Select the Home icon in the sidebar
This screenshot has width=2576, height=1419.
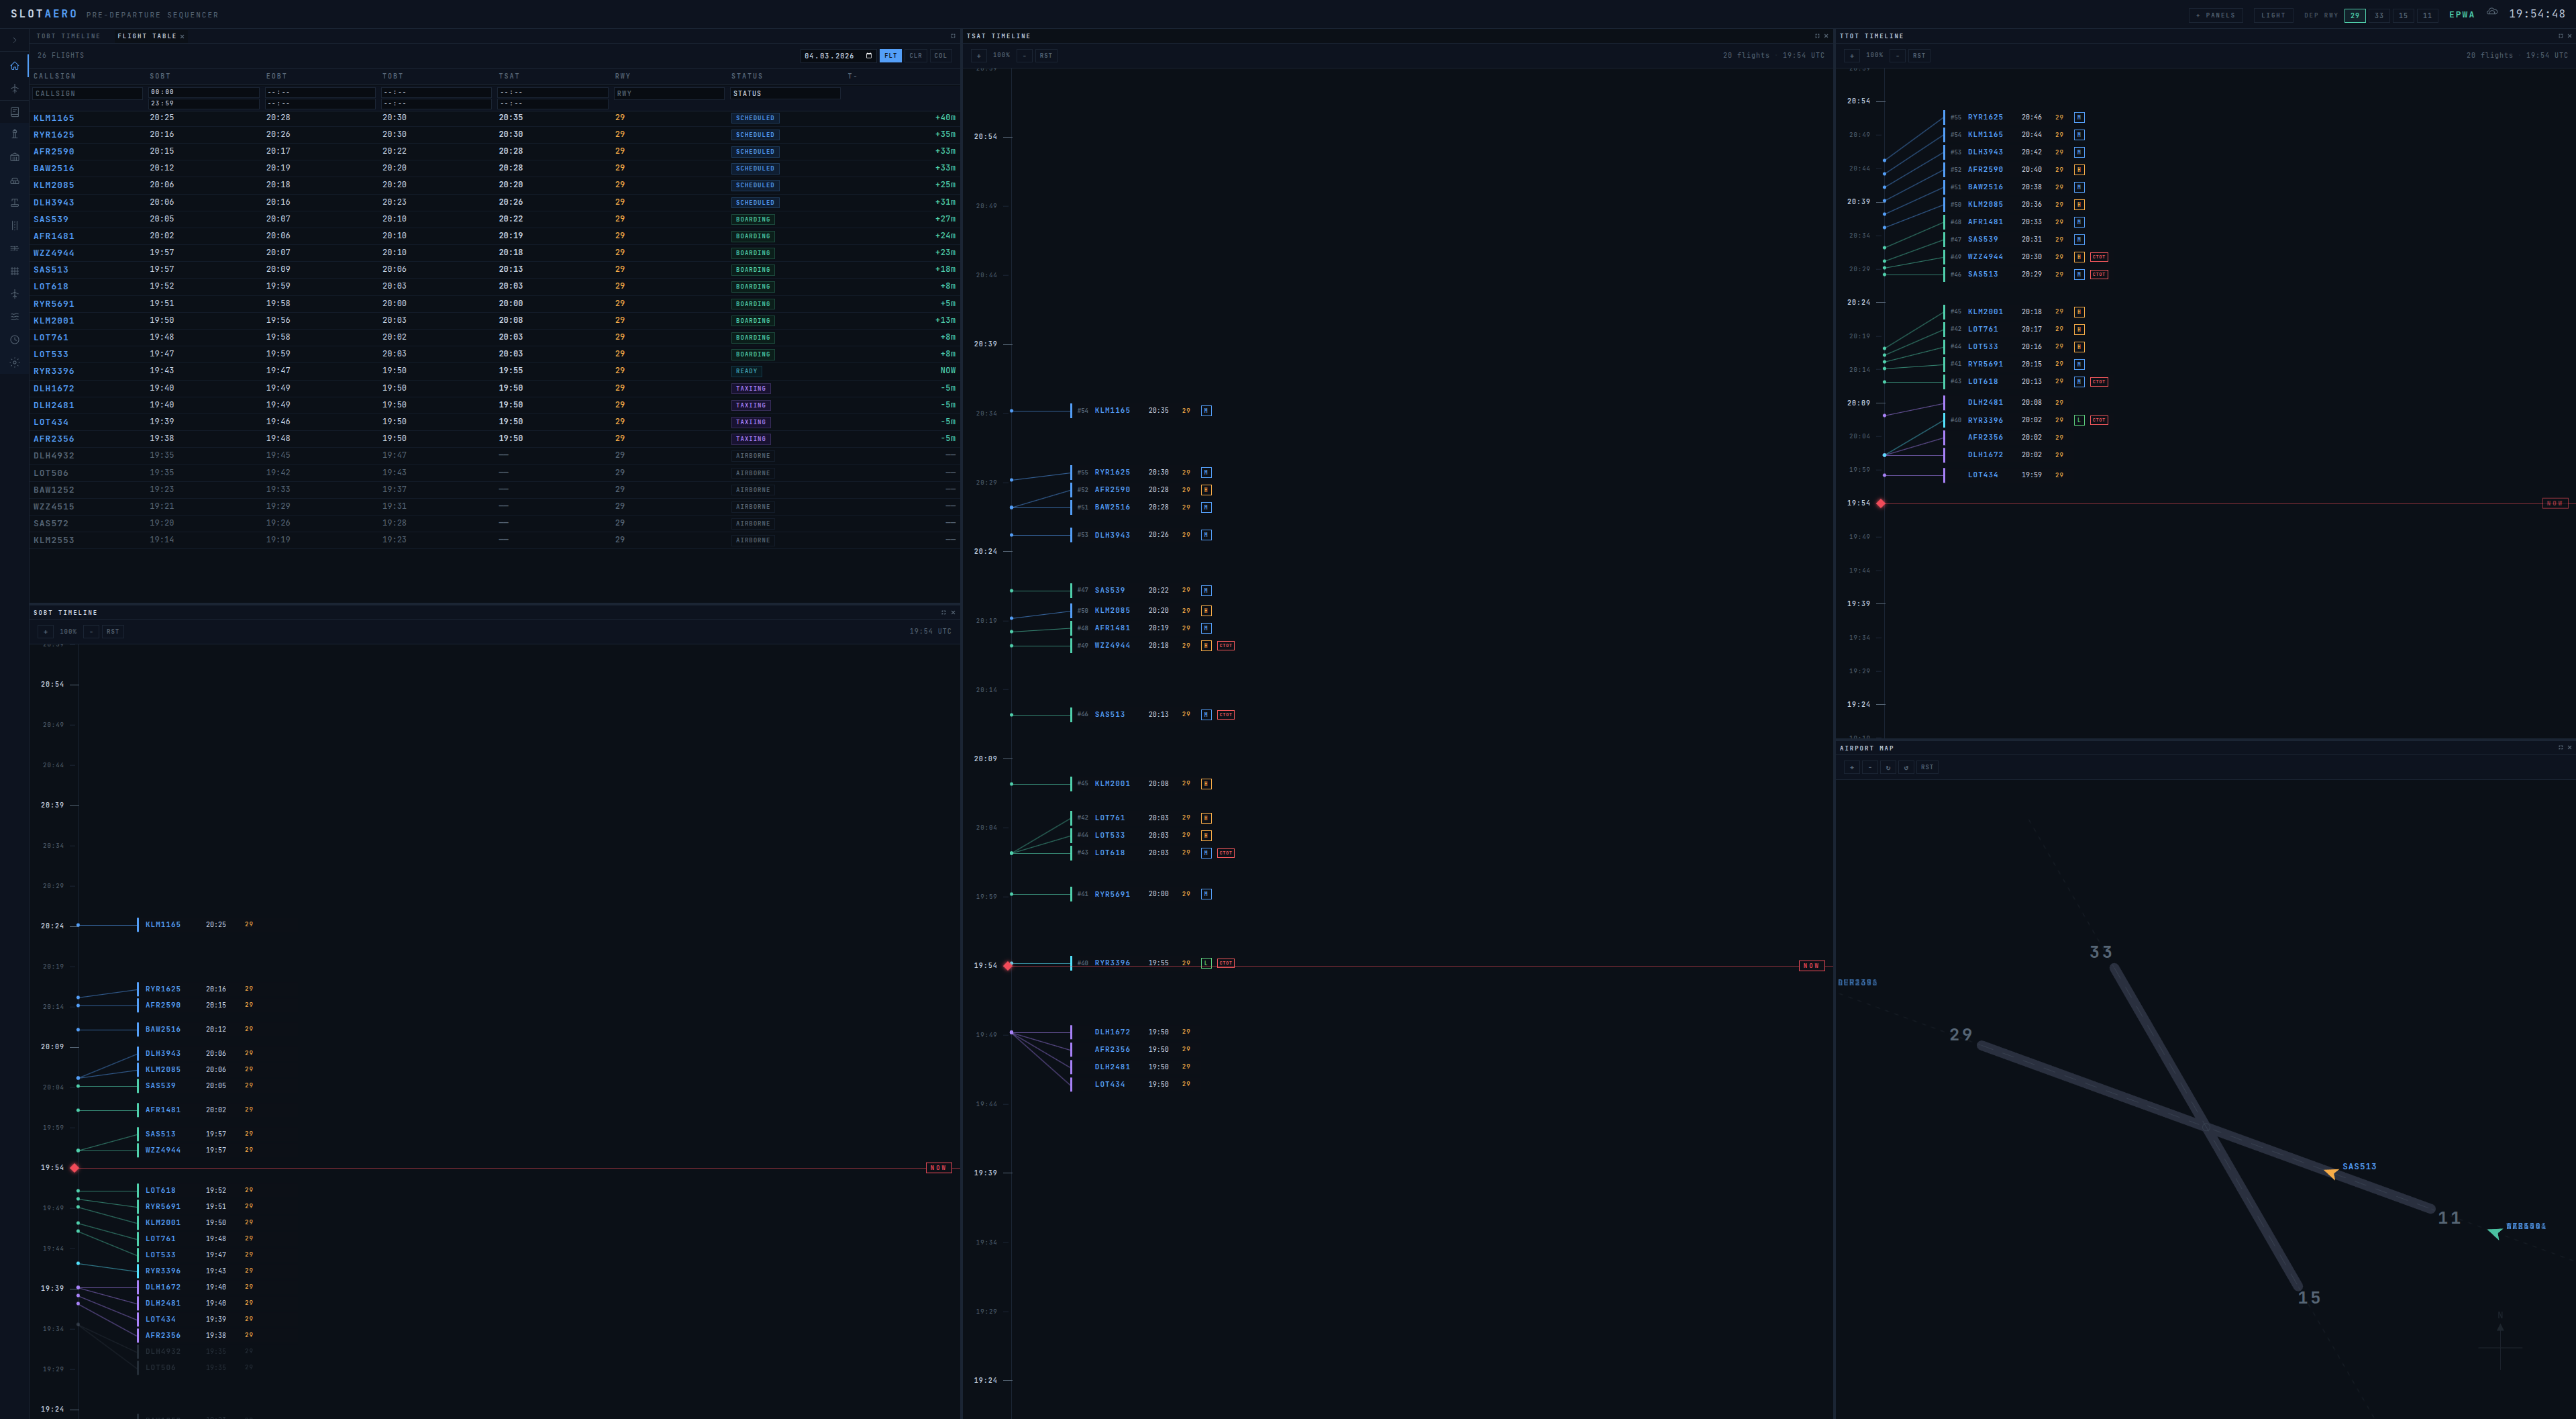point(14,66)
